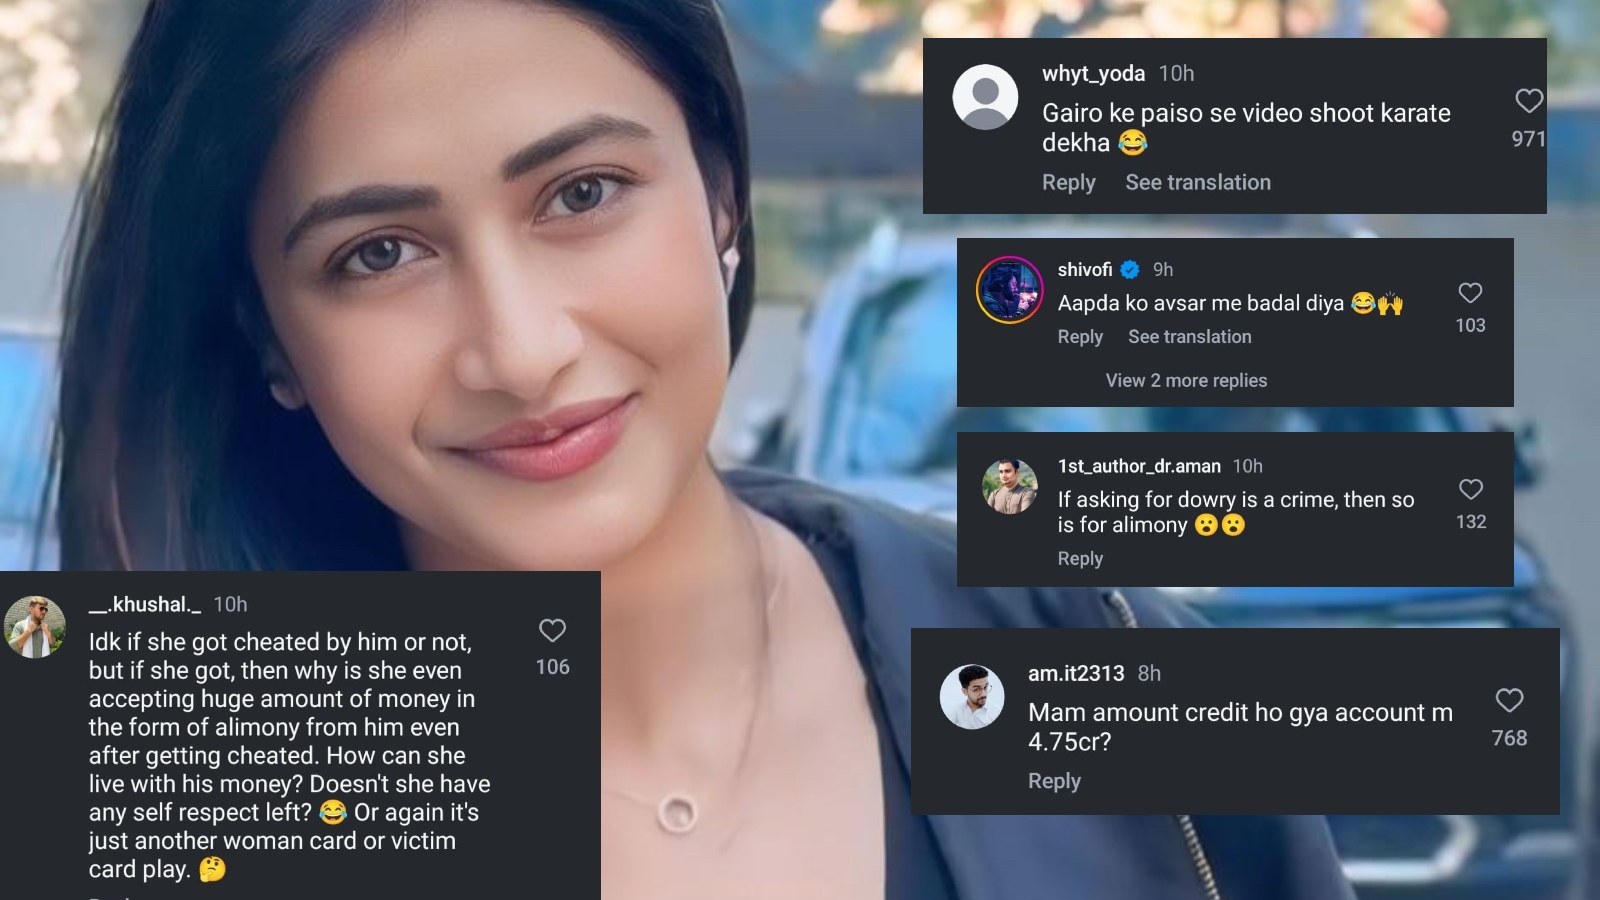1600x900 pixels.
Task: Tap heart icon on shivofi's comment
Action: click(x=1470, y=292)
